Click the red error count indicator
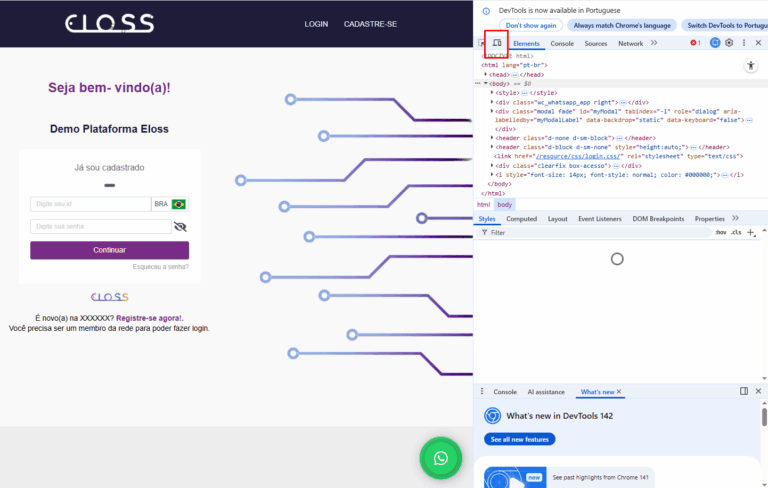768x488 pixels. [x=696, y=43]
